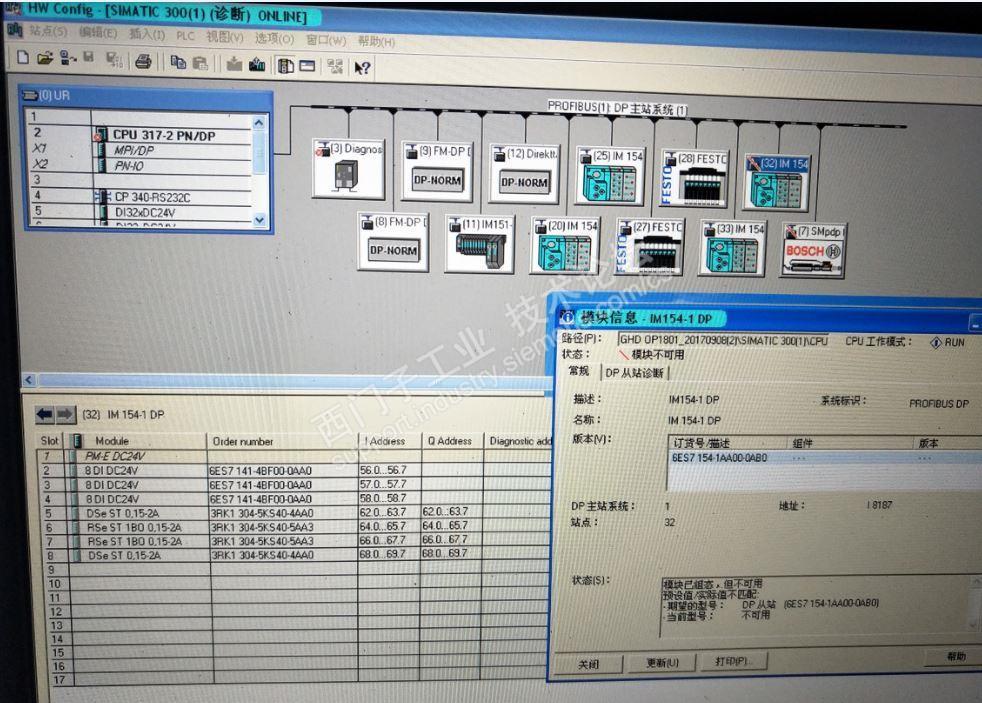Open the 选项(O) Options menu
982x703 pixels.
point(274,39)
